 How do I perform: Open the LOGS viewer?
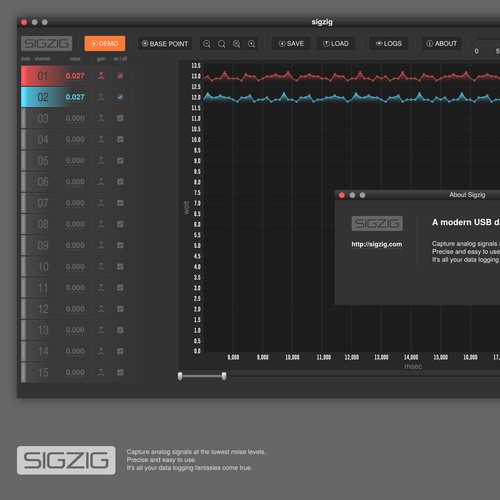(x=389, y=44)
